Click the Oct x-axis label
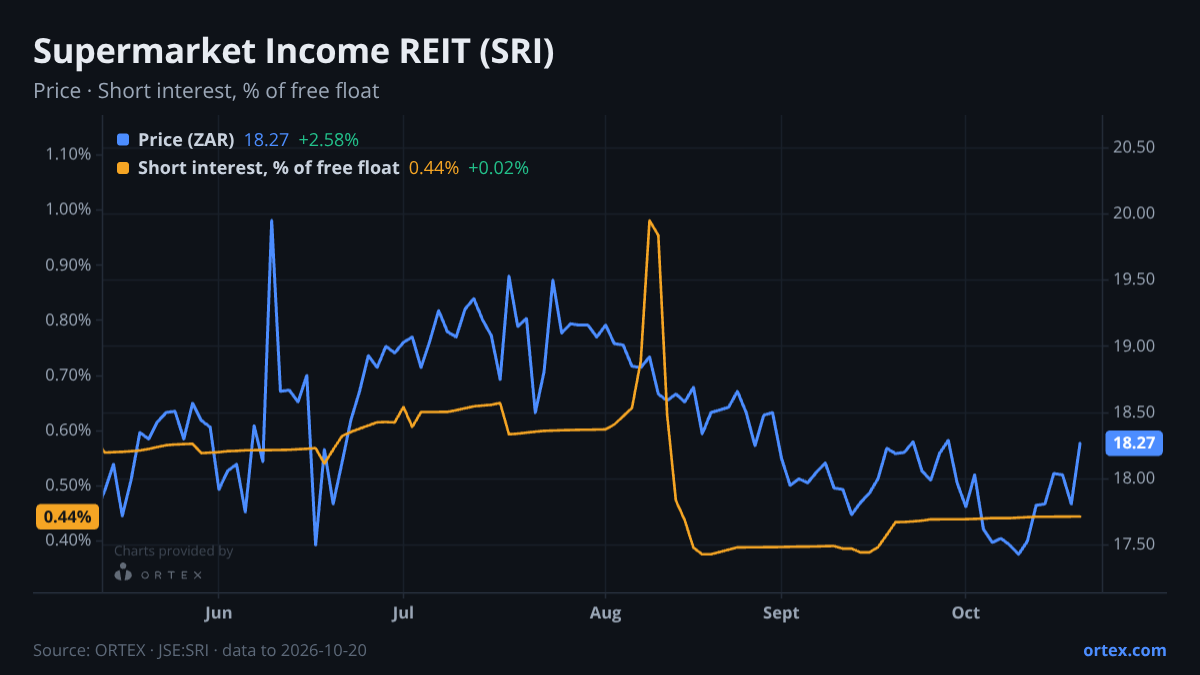Viewport: 1200px width, 675px height. pos(965,613)
